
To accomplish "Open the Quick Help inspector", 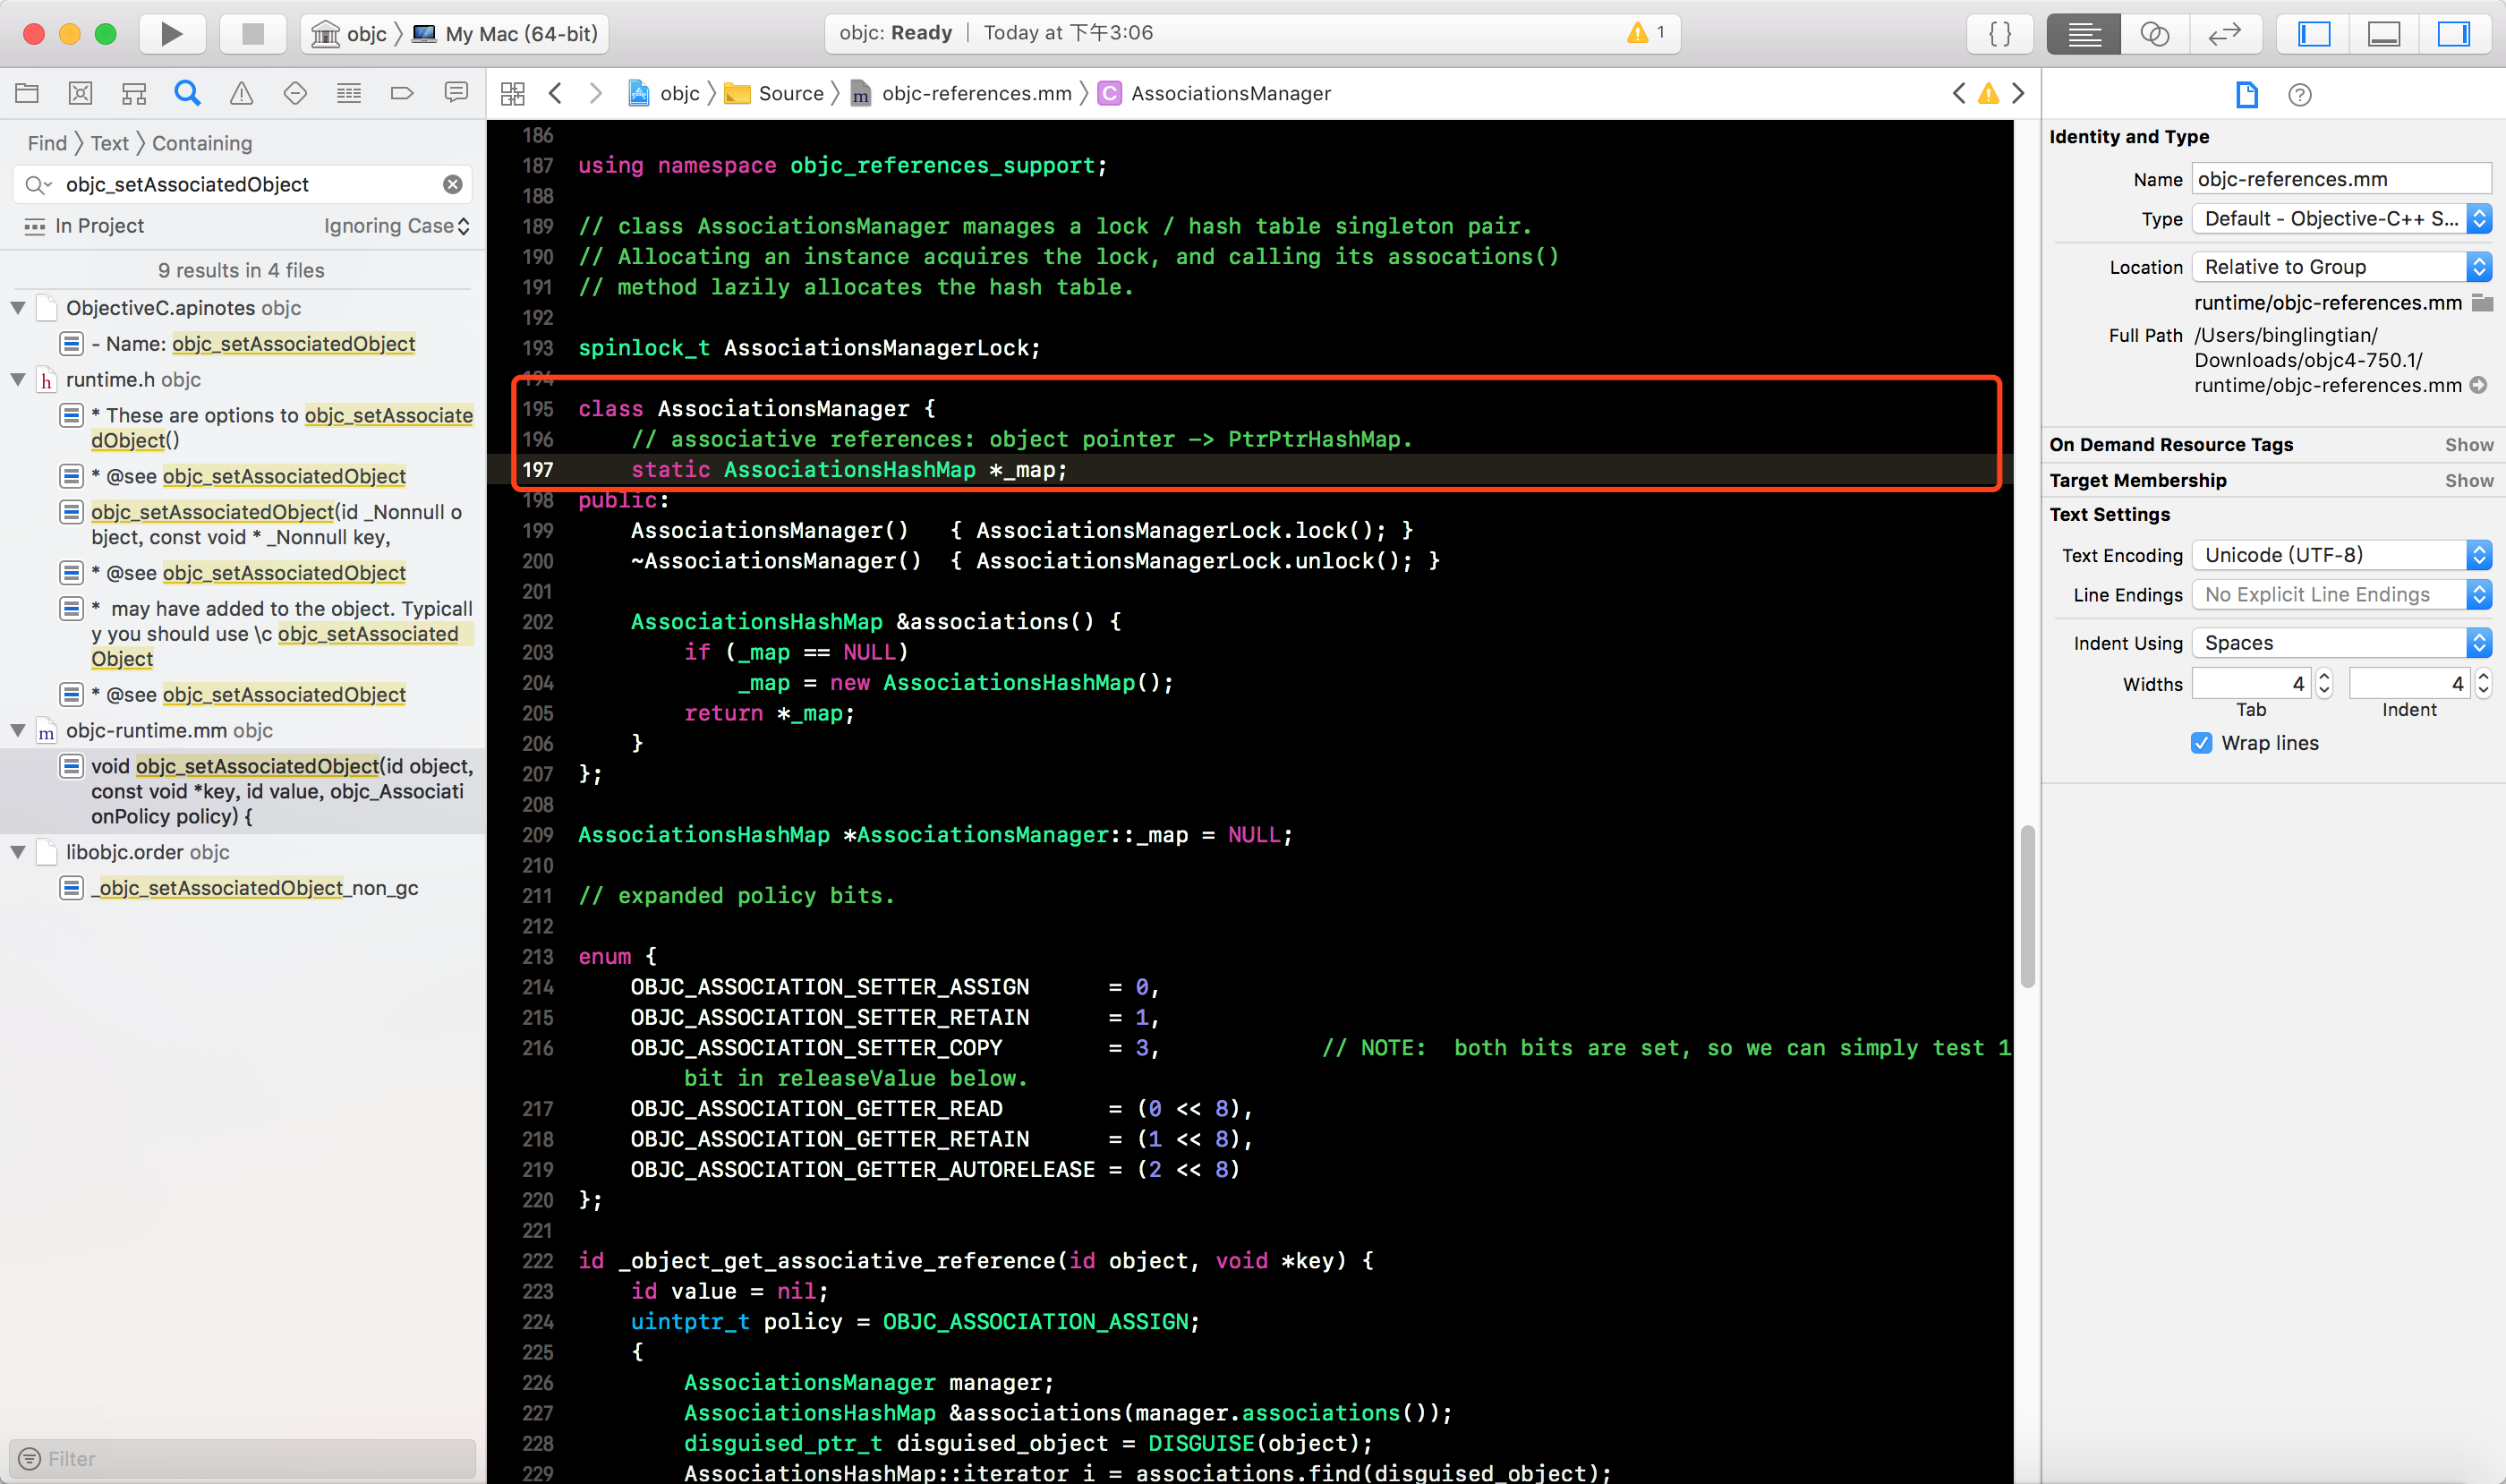I will click(x=2299, y=95).
